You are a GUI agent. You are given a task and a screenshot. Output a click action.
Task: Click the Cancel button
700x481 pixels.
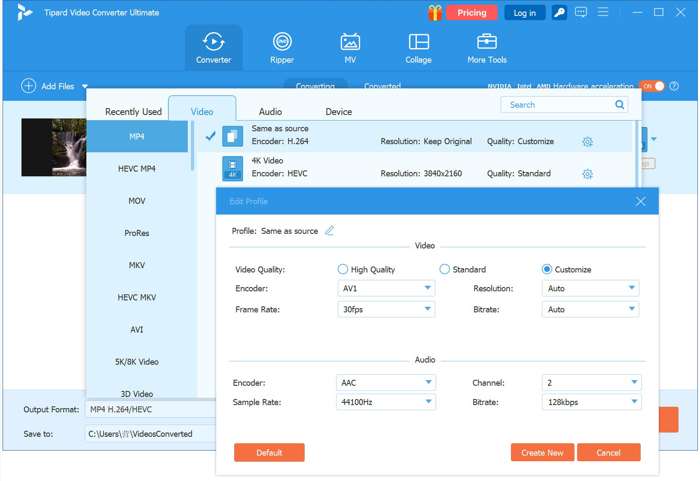[x=608, y=452]
